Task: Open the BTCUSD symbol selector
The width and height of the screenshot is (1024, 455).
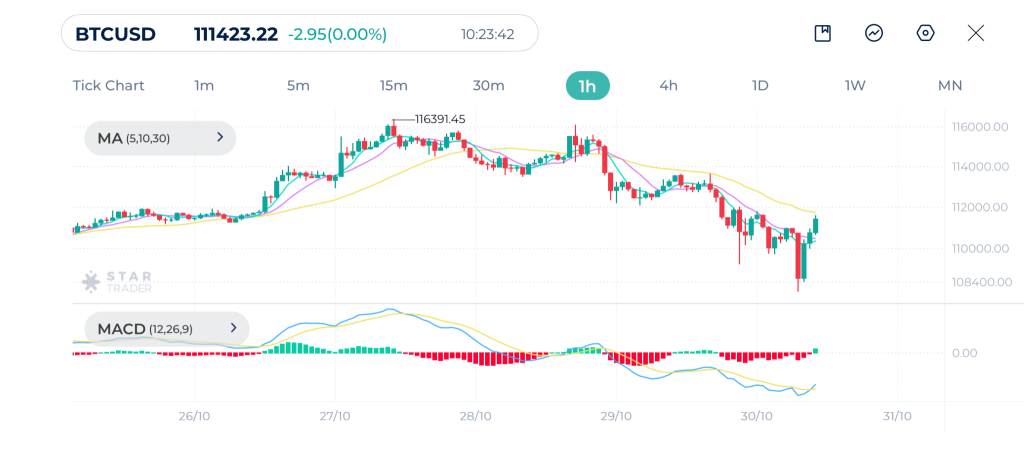Action: pos(116,34)
